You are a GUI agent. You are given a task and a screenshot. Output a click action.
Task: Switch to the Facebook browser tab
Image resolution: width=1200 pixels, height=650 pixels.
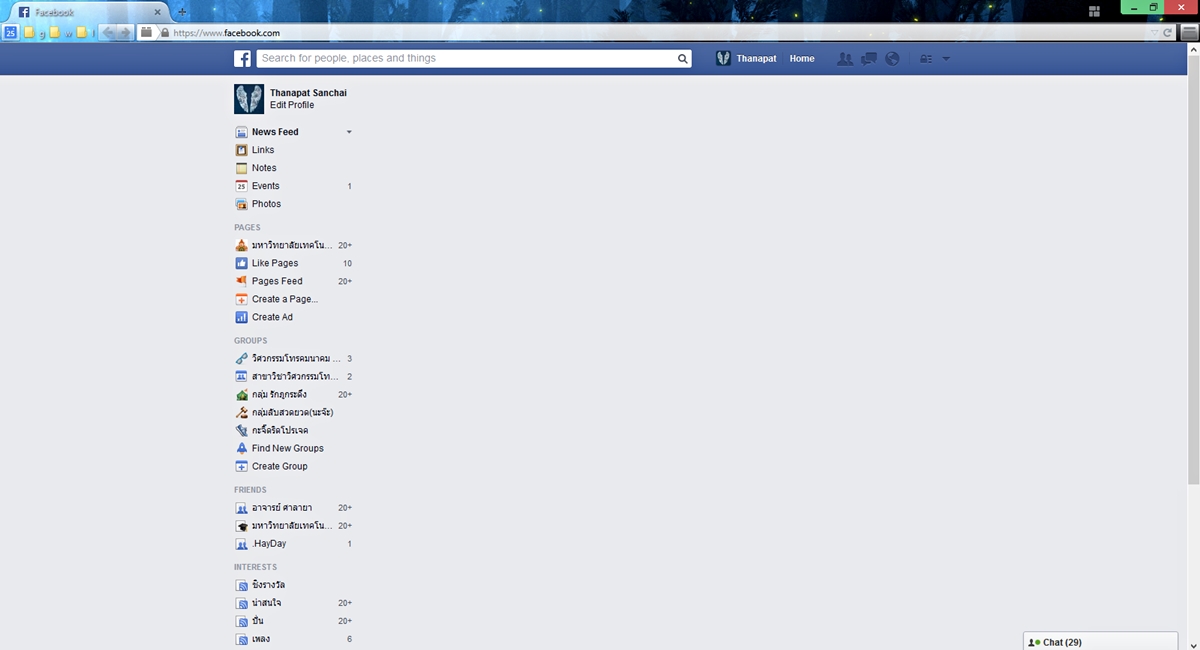(90, 12)
